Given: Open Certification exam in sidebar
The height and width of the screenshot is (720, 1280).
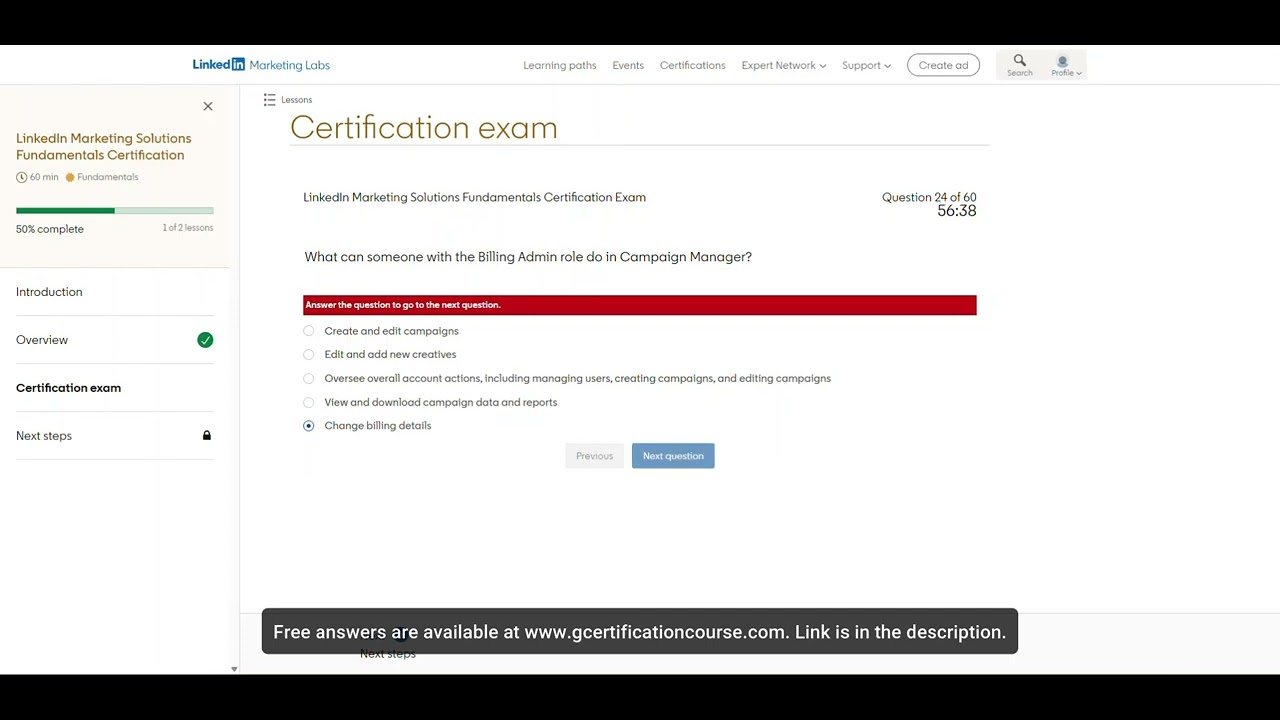Looking at the screenshot, I should click(x=115, y=388).
